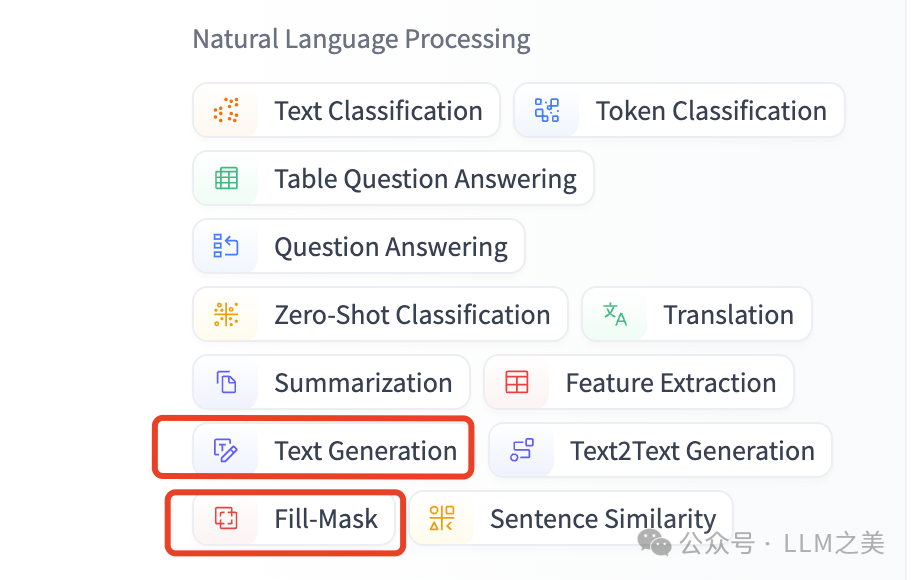
Task: Pick the Token Classification tag
Action: (x=711, y=111)
